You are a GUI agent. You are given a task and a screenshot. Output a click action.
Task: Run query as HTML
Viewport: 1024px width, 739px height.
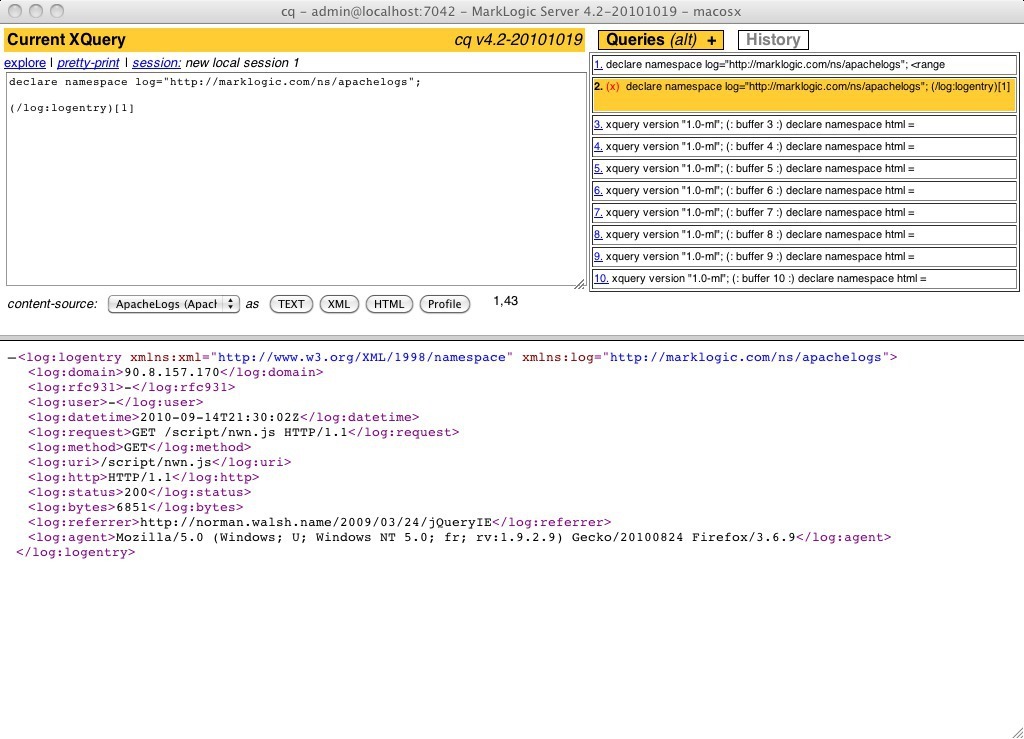389,304
